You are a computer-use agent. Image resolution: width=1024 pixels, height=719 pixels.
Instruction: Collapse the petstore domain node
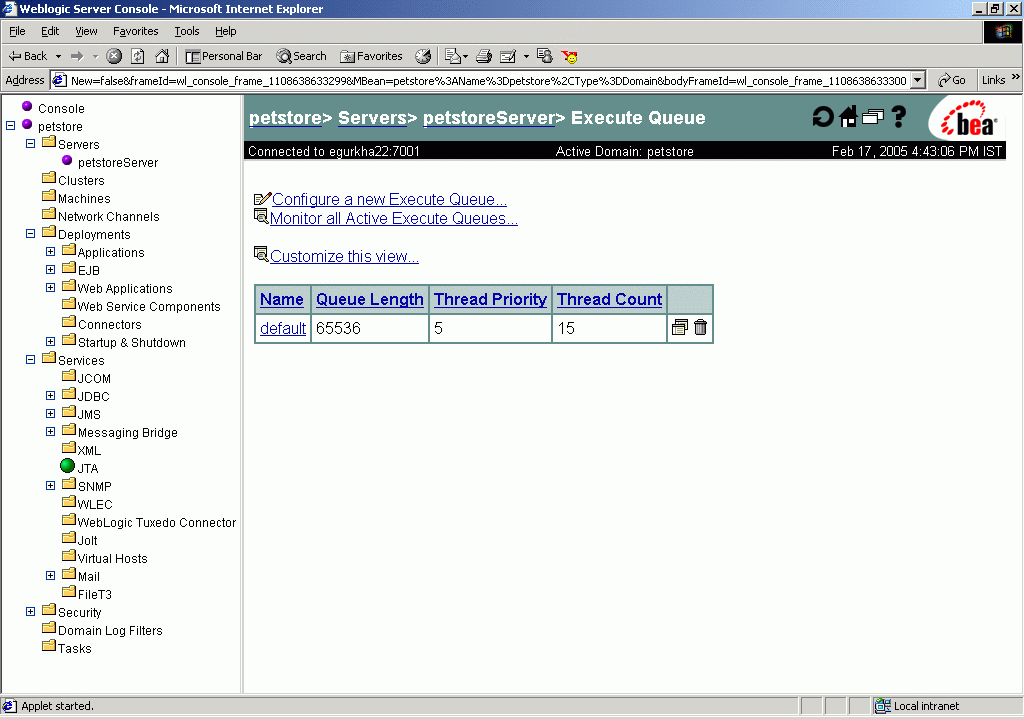pyautogui.click(x=10, y=125)
